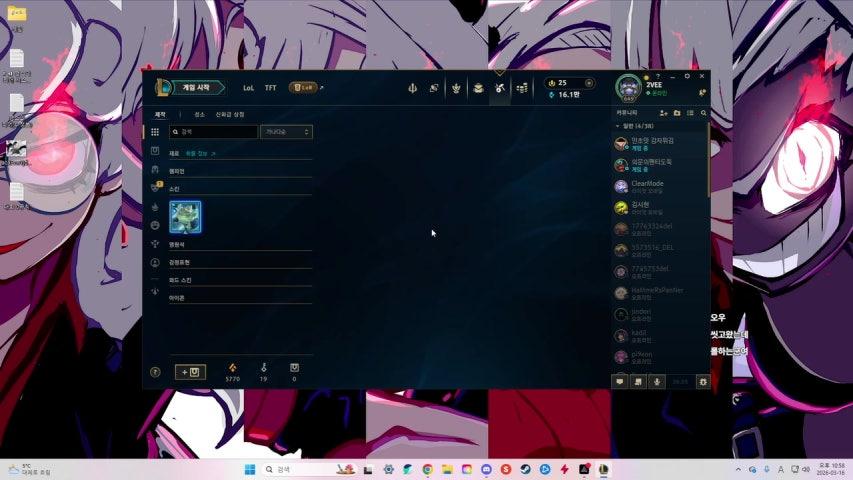Click the Windows taskbar search box

(x=310, y=469)
